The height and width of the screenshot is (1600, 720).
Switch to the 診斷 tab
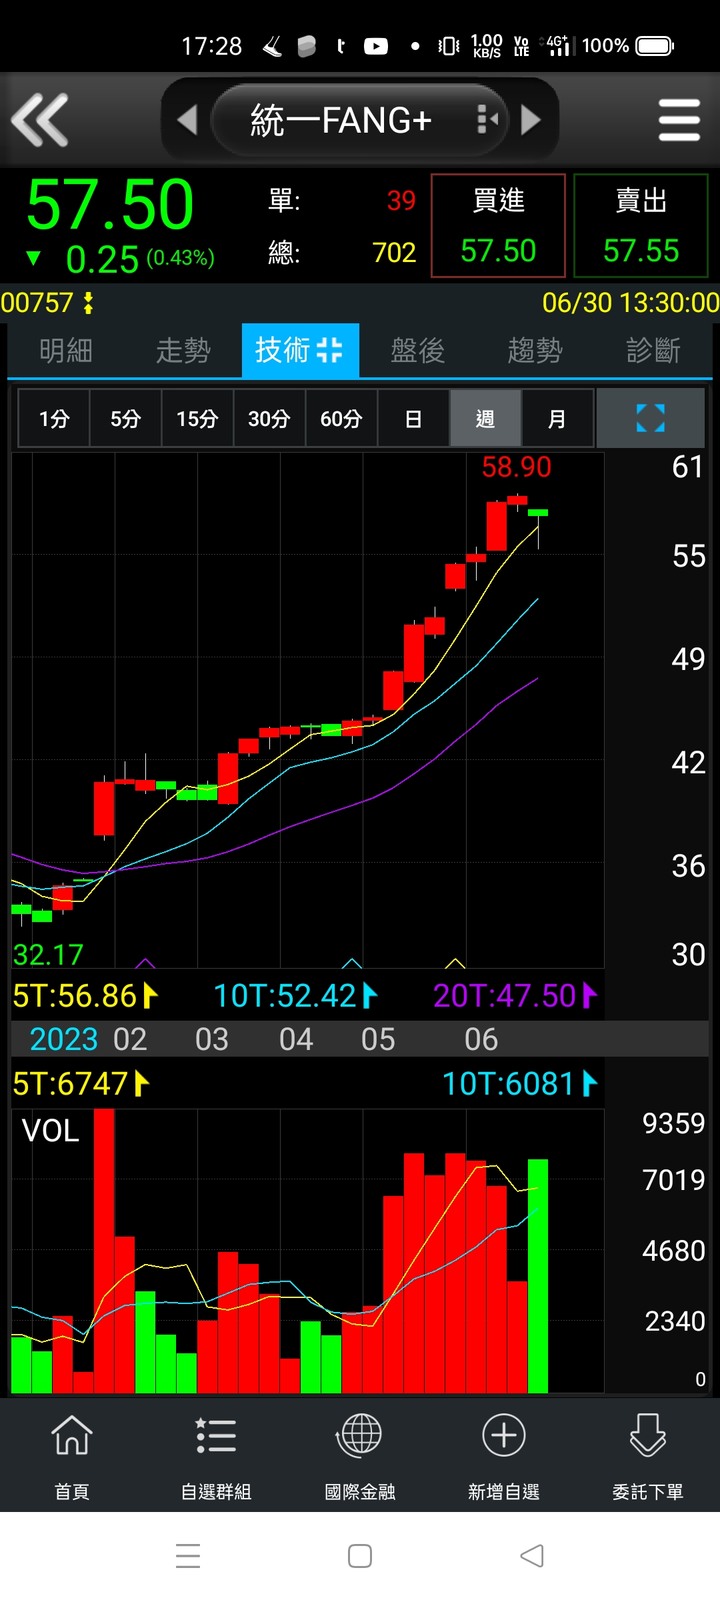pyautogui.click(x=653, y=350)
